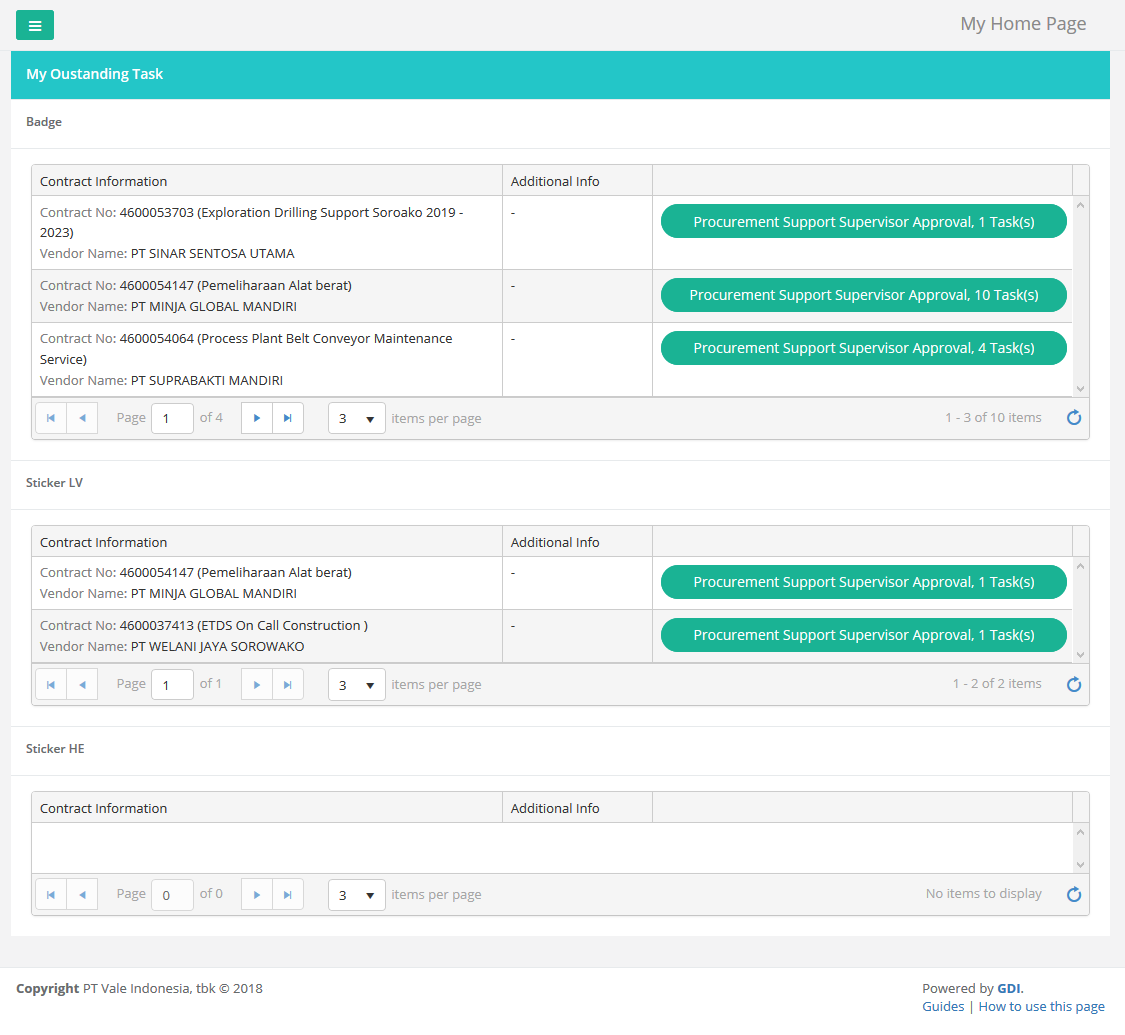Open the hamburger menu in the header
This screenshot has width=1125, height=1035.
pyautogui.click(x=35, y=25)
